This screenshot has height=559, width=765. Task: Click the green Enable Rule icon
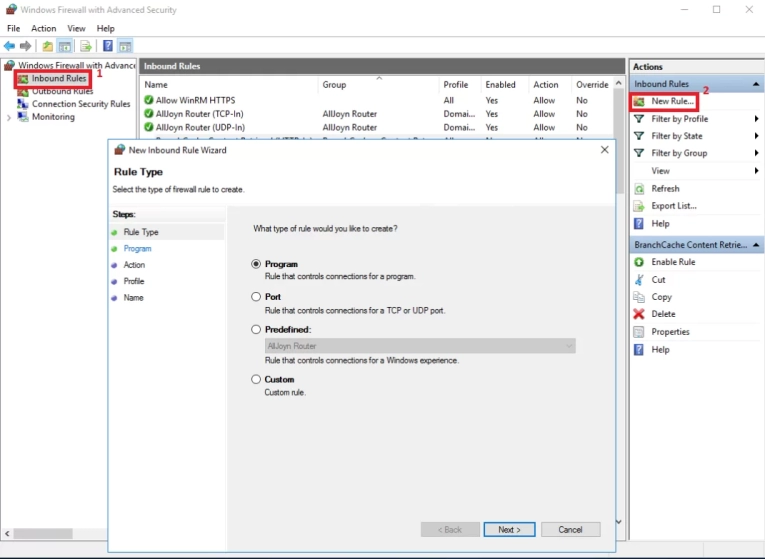(x=640, y=262)
